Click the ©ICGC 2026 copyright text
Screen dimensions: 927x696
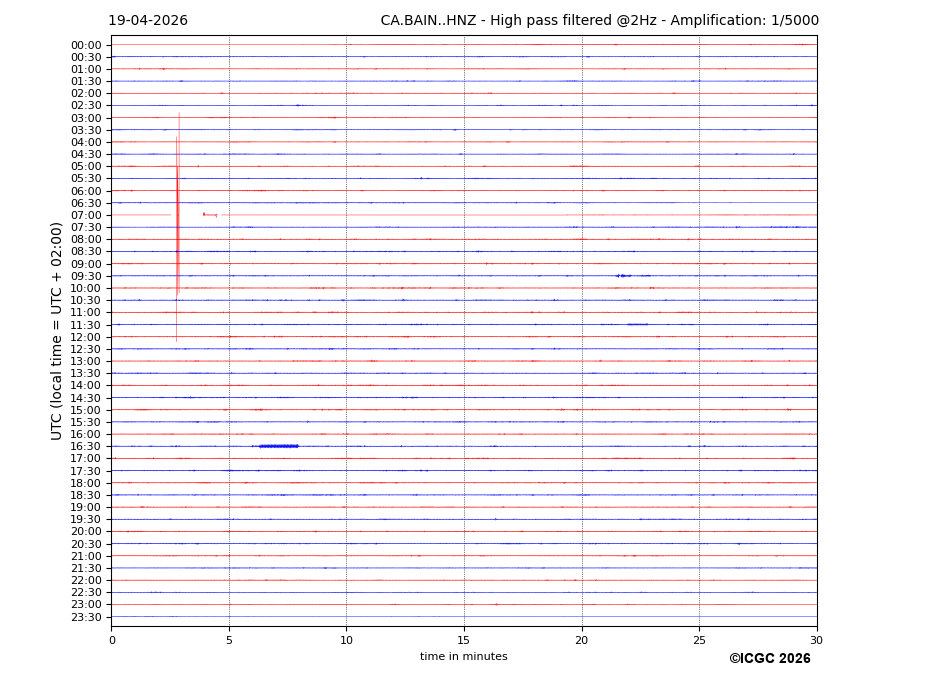(x=769, y=659)
